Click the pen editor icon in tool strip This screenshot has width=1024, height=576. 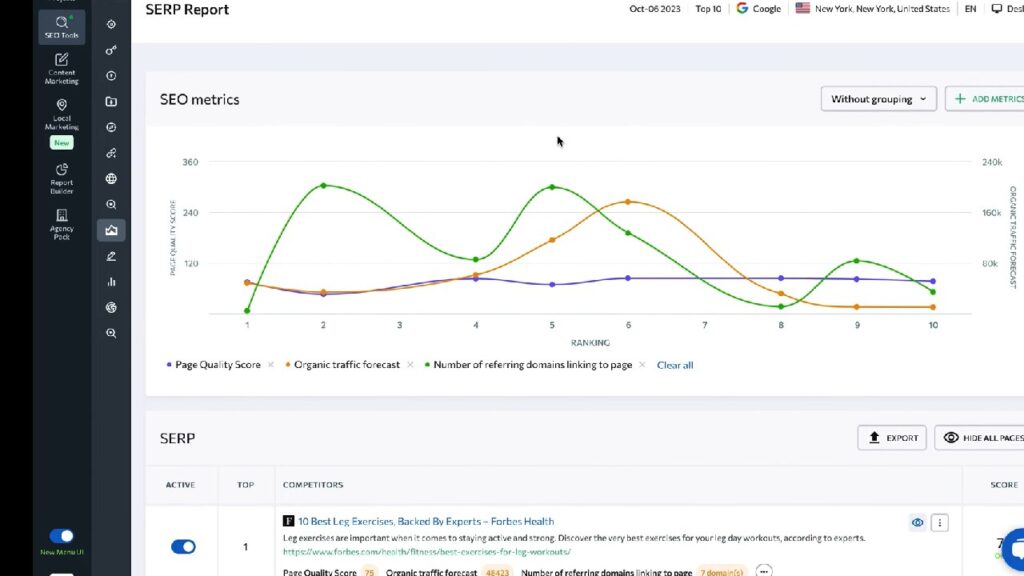pyautogui.click(x=111, y=256)
